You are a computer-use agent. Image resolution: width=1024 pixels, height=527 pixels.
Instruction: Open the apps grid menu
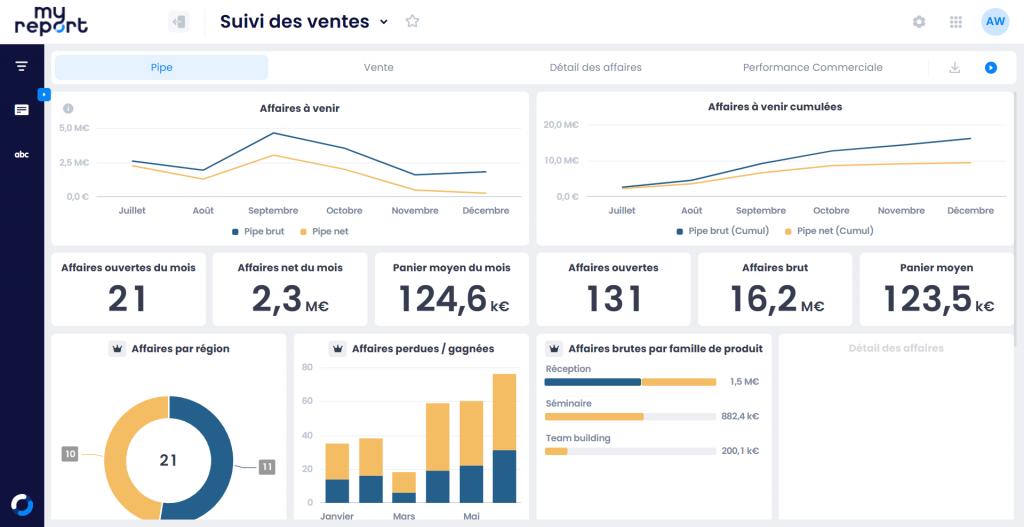point(956,22)
